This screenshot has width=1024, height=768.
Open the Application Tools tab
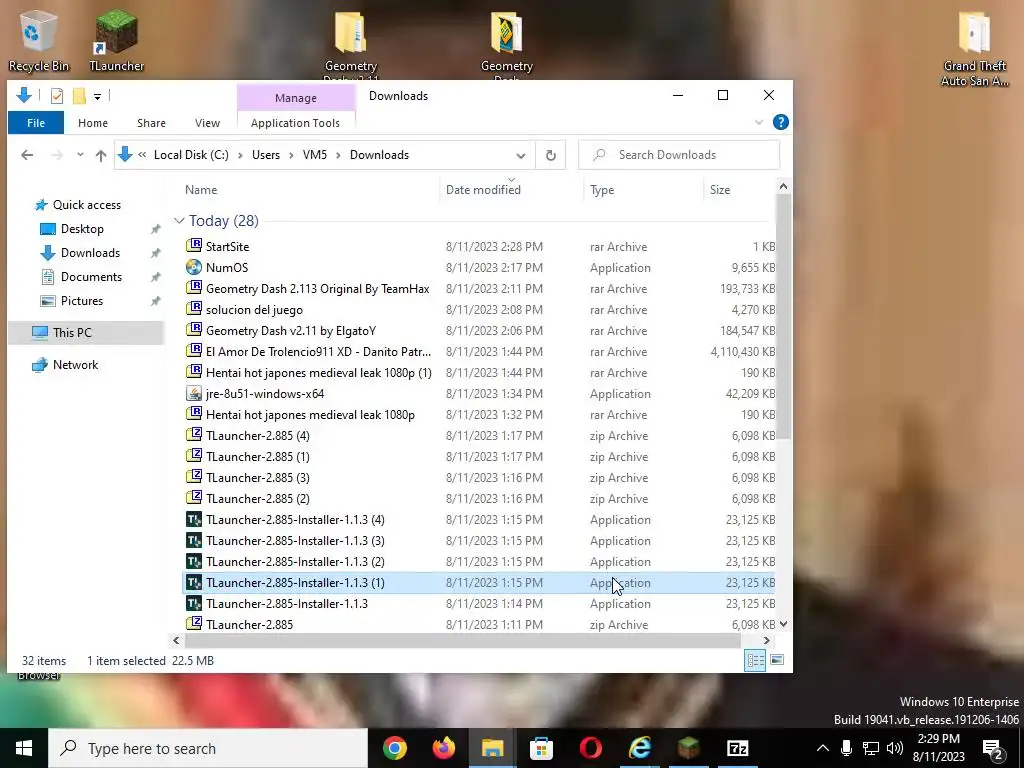click(x=295, y=123)
